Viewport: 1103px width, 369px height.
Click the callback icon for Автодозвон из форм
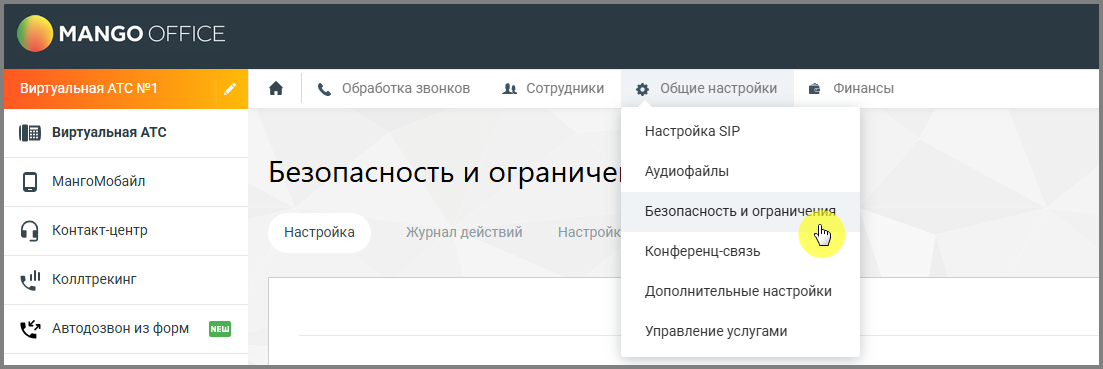click(30, 329)
